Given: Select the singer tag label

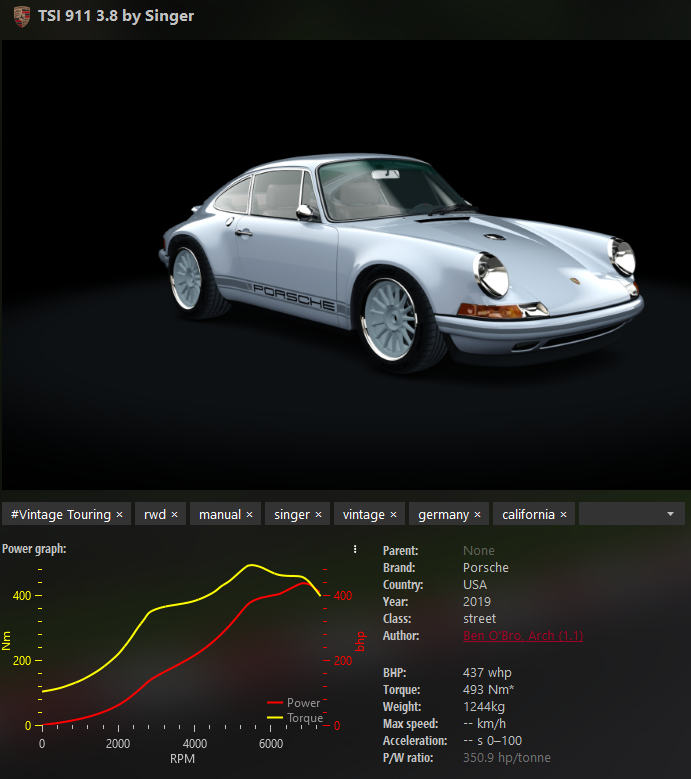Looking at the screenshot, I should tap(292, 515).
